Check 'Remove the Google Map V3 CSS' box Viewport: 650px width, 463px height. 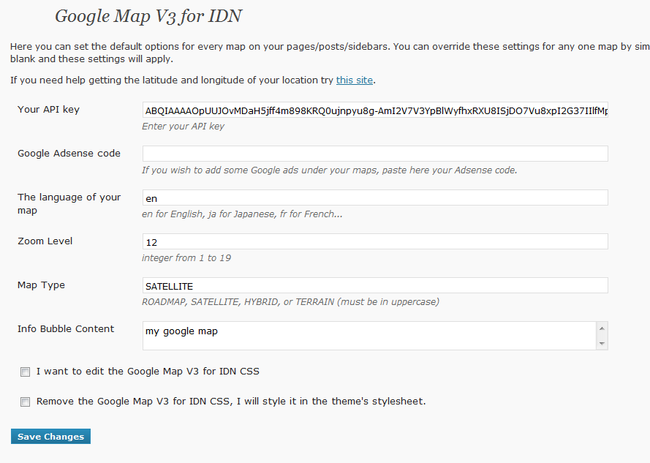pyautogui.click(x=25, y=402)
